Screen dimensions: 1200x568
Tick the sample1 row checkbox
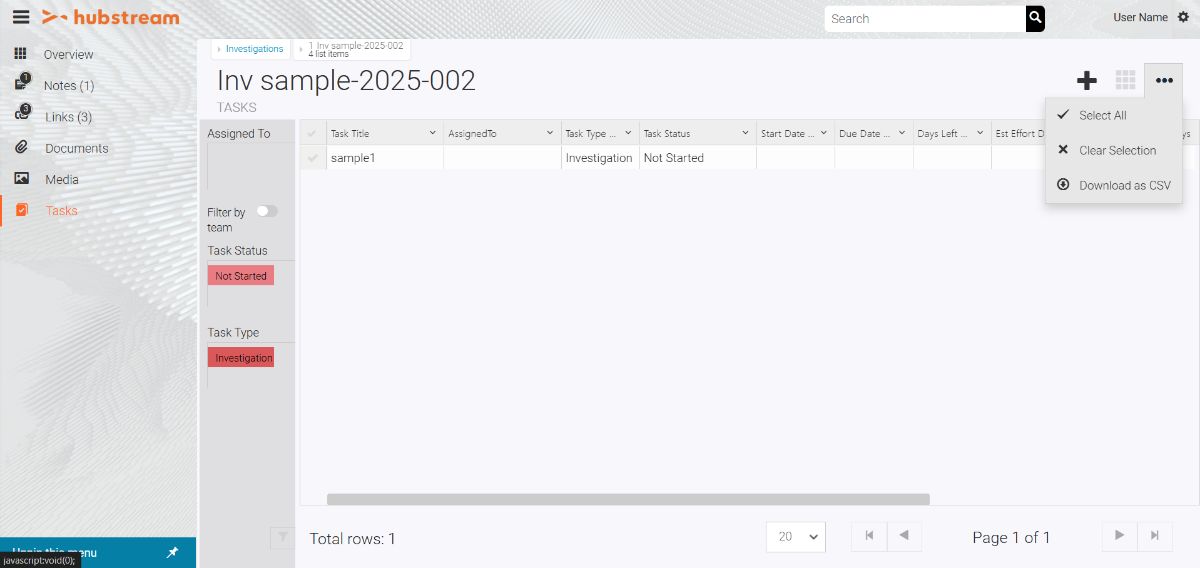(313, 158)
